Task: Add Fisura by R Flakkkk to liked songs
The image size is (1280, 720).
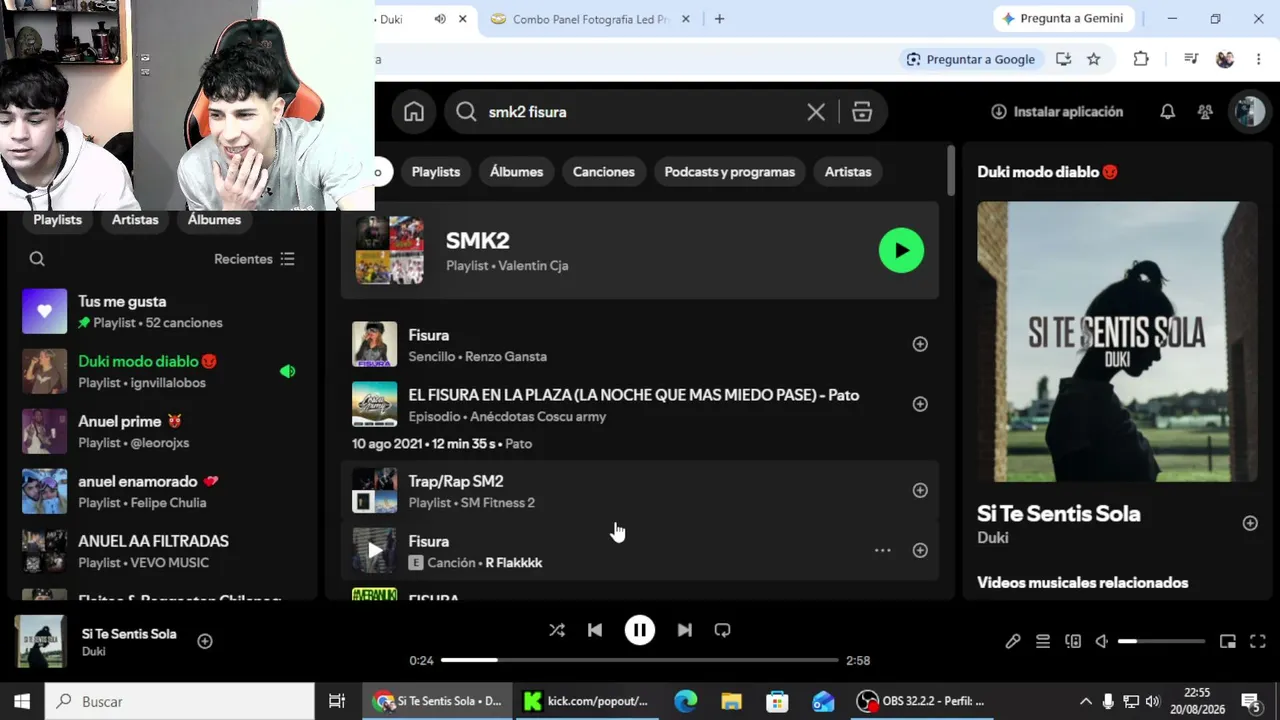Action: pos(920,550)
